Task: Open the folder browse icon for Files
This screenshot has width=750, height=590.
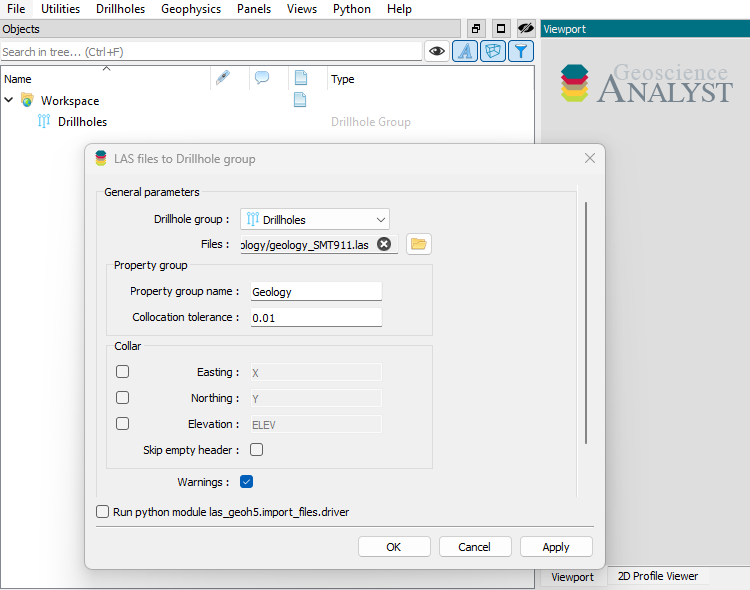Action: pyautogui.click(x=418, y=244)
